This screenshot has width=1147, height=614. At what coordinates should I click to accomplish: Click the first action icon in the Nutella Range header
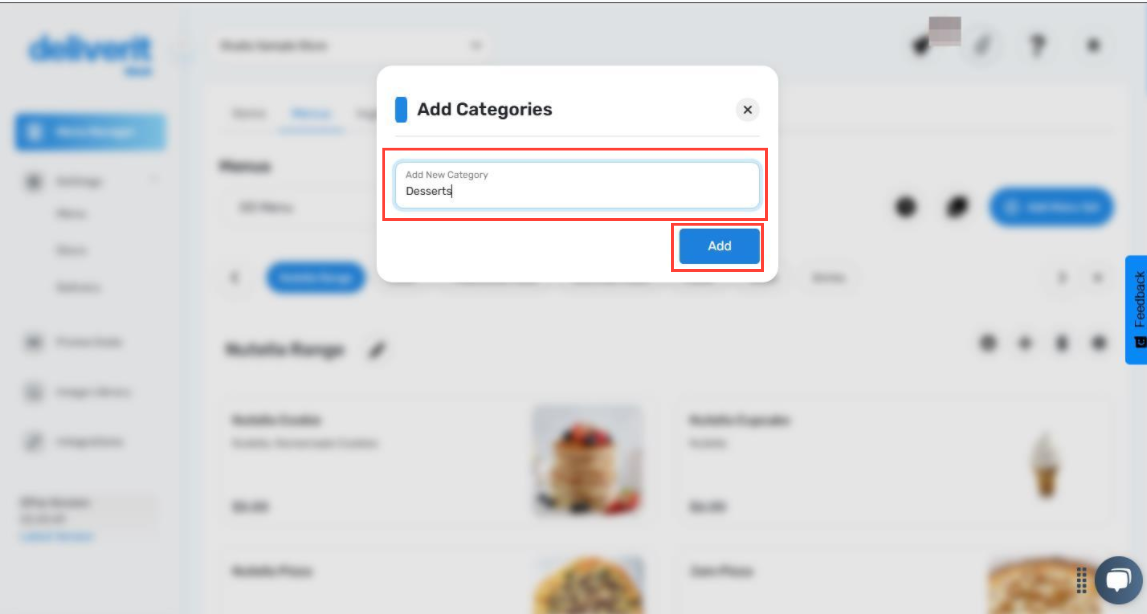tap(988, 343)
